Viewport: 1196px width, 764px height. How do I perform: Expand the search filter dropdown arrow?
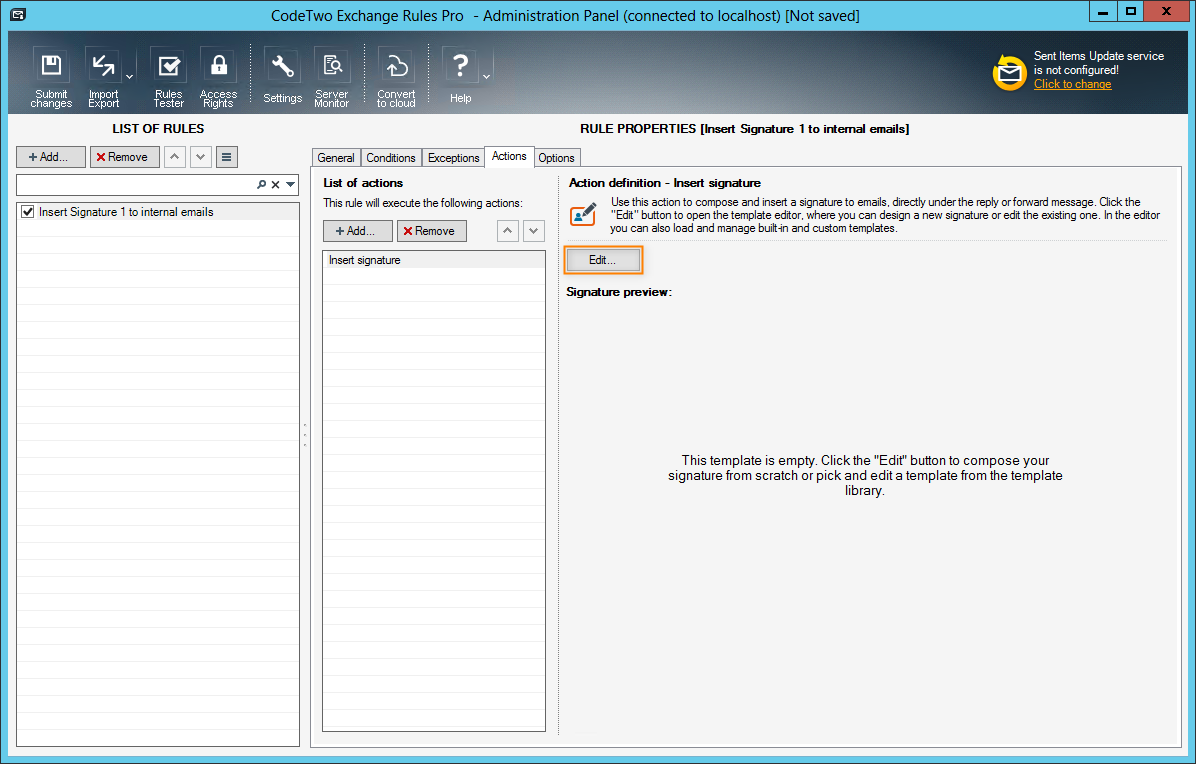291,185
